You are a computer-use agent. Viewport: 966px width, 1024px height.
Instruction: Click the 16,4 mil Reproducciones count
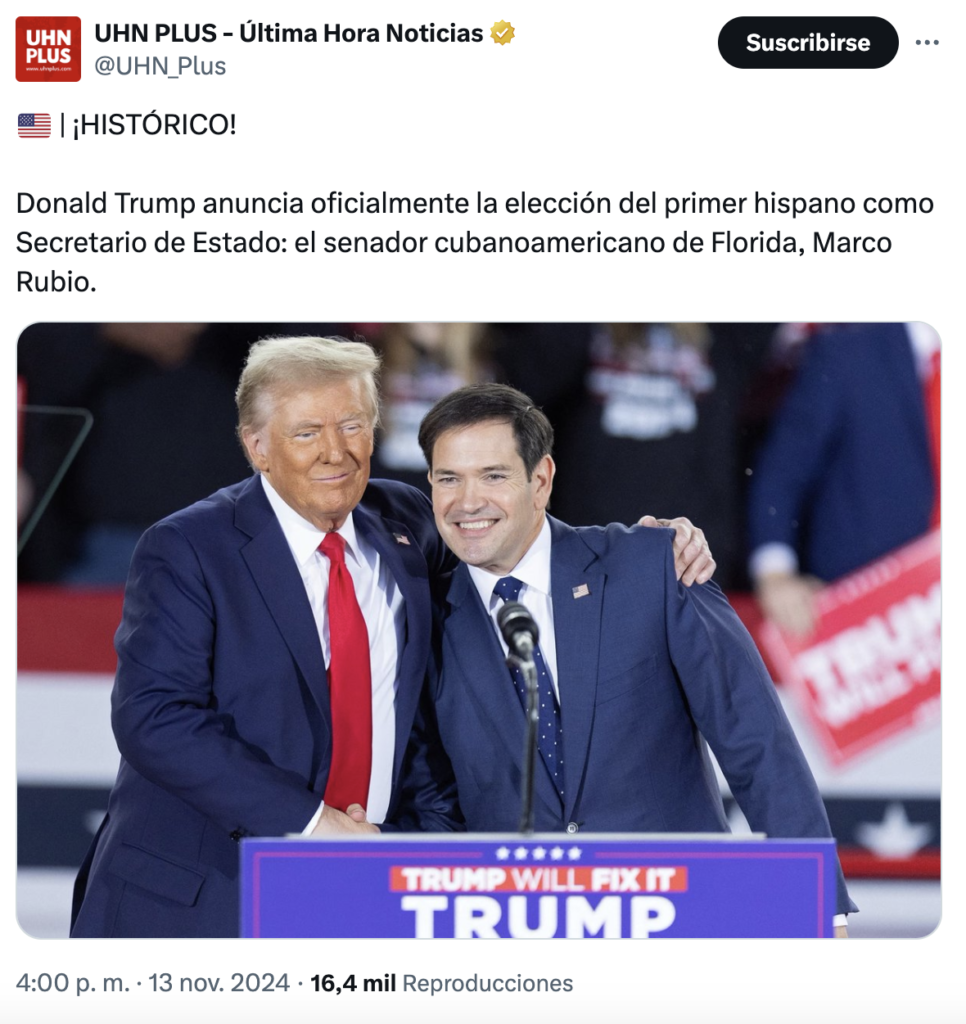(x=442, y=983)
